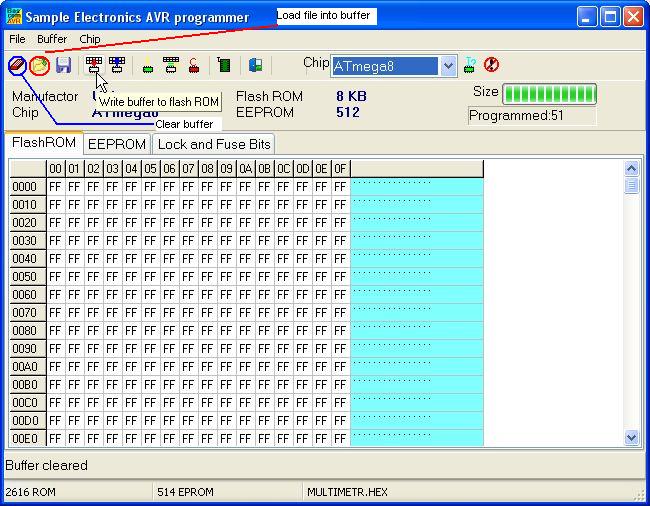This screenshot has width=650, height=506.
Task: Click the blue-arrow buffer write icon
Action: point(117,65)
